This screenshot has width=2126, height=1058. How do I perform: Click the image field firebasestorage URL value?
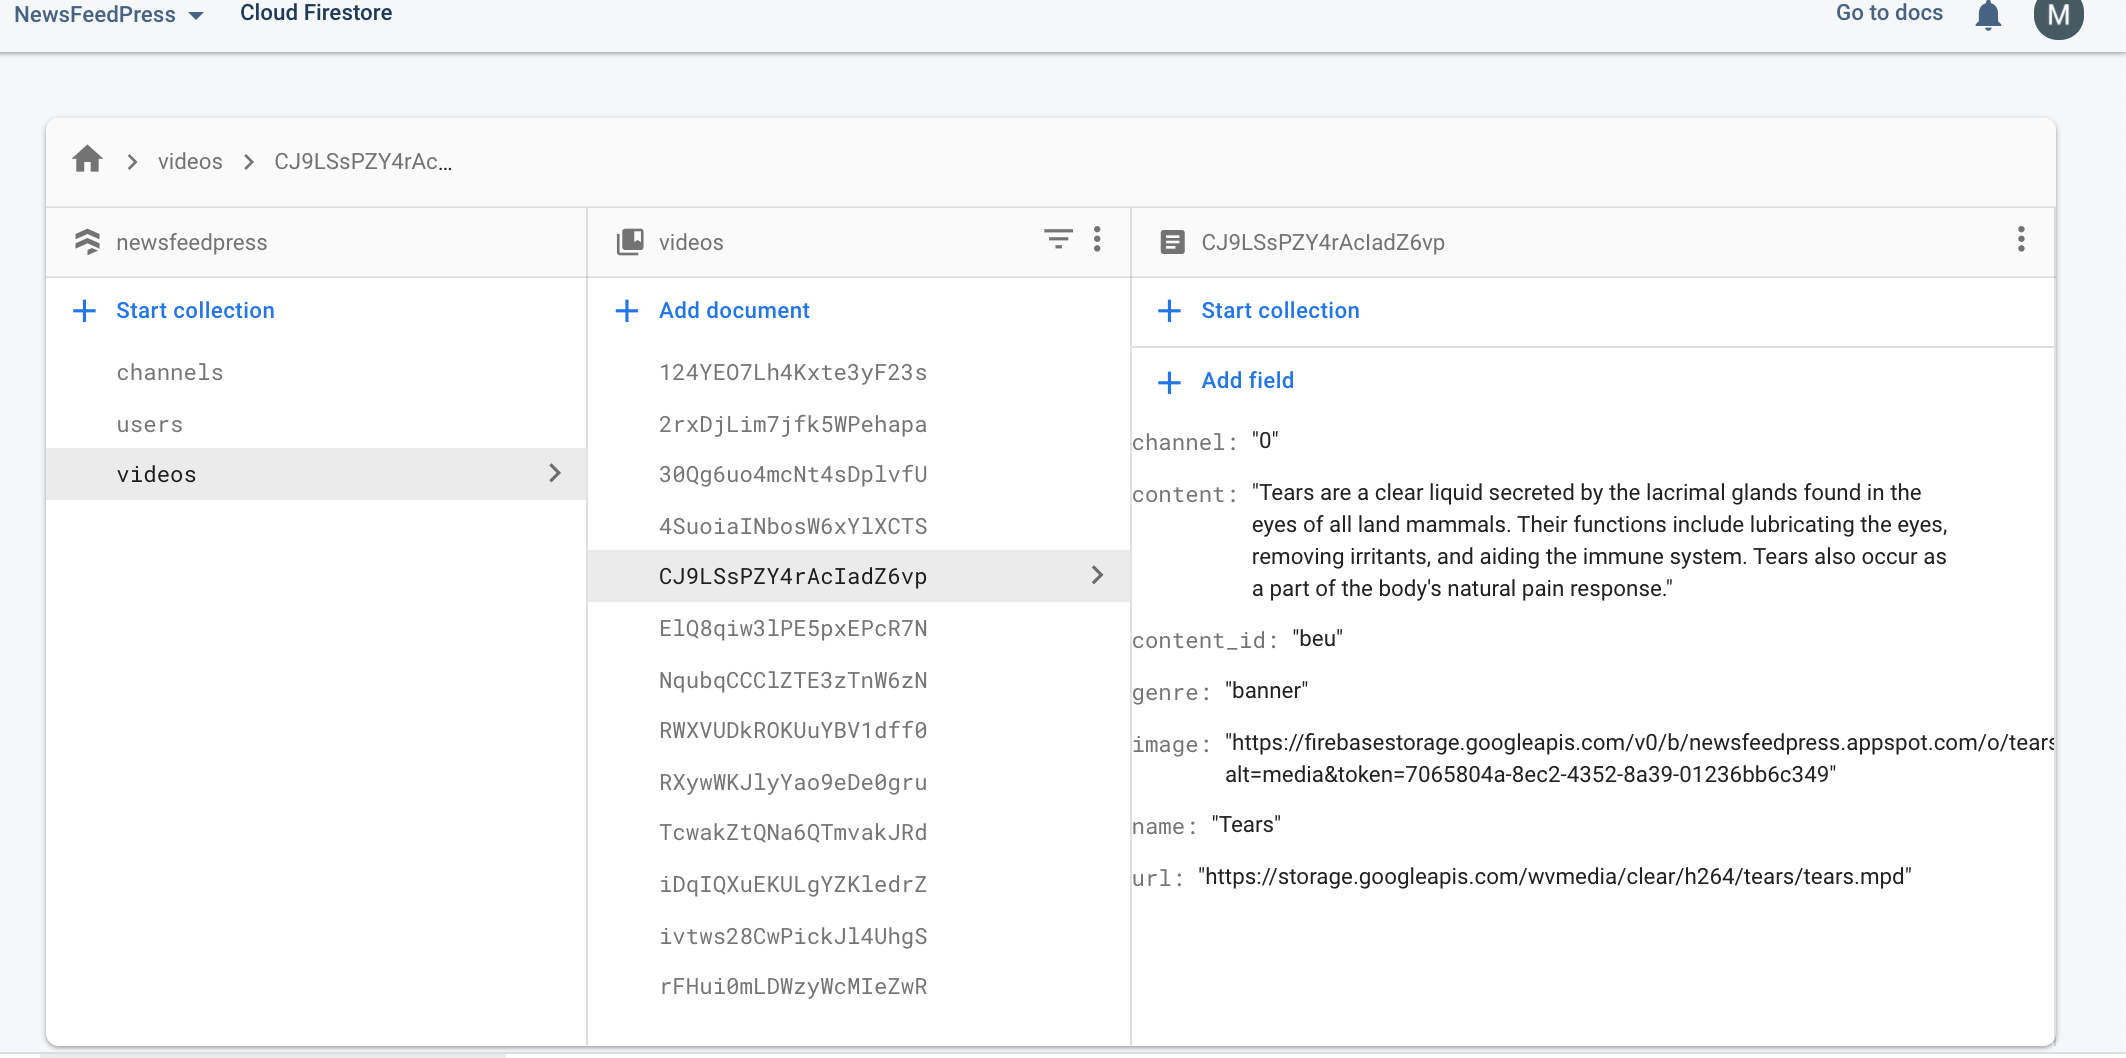click(1638, 758)
